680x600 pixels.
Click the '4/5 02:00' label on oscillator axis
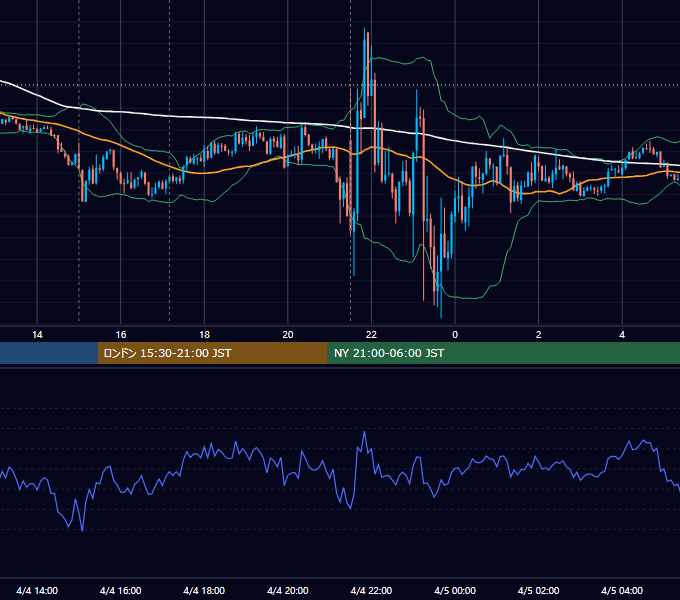point(538,590)
